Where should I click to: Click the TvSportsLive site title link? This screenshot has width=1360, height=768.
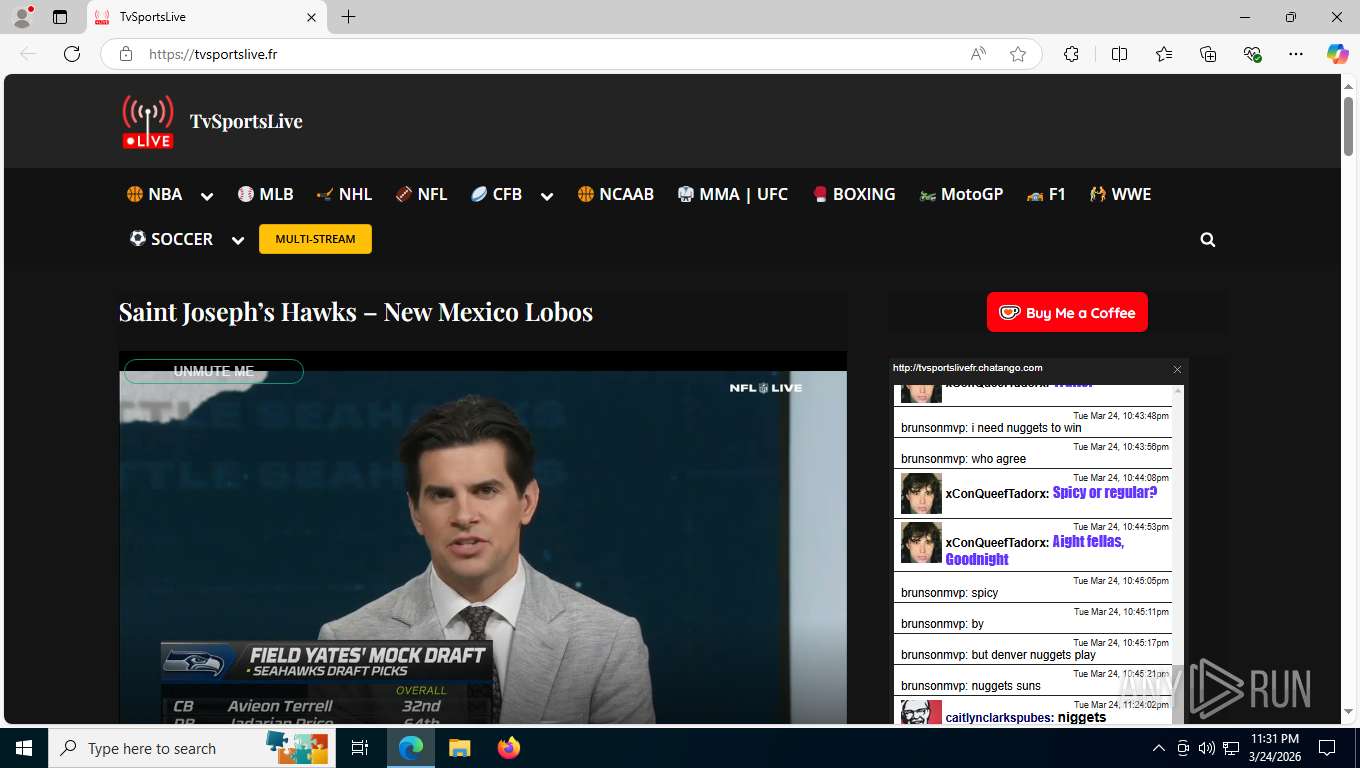(246, 121)
